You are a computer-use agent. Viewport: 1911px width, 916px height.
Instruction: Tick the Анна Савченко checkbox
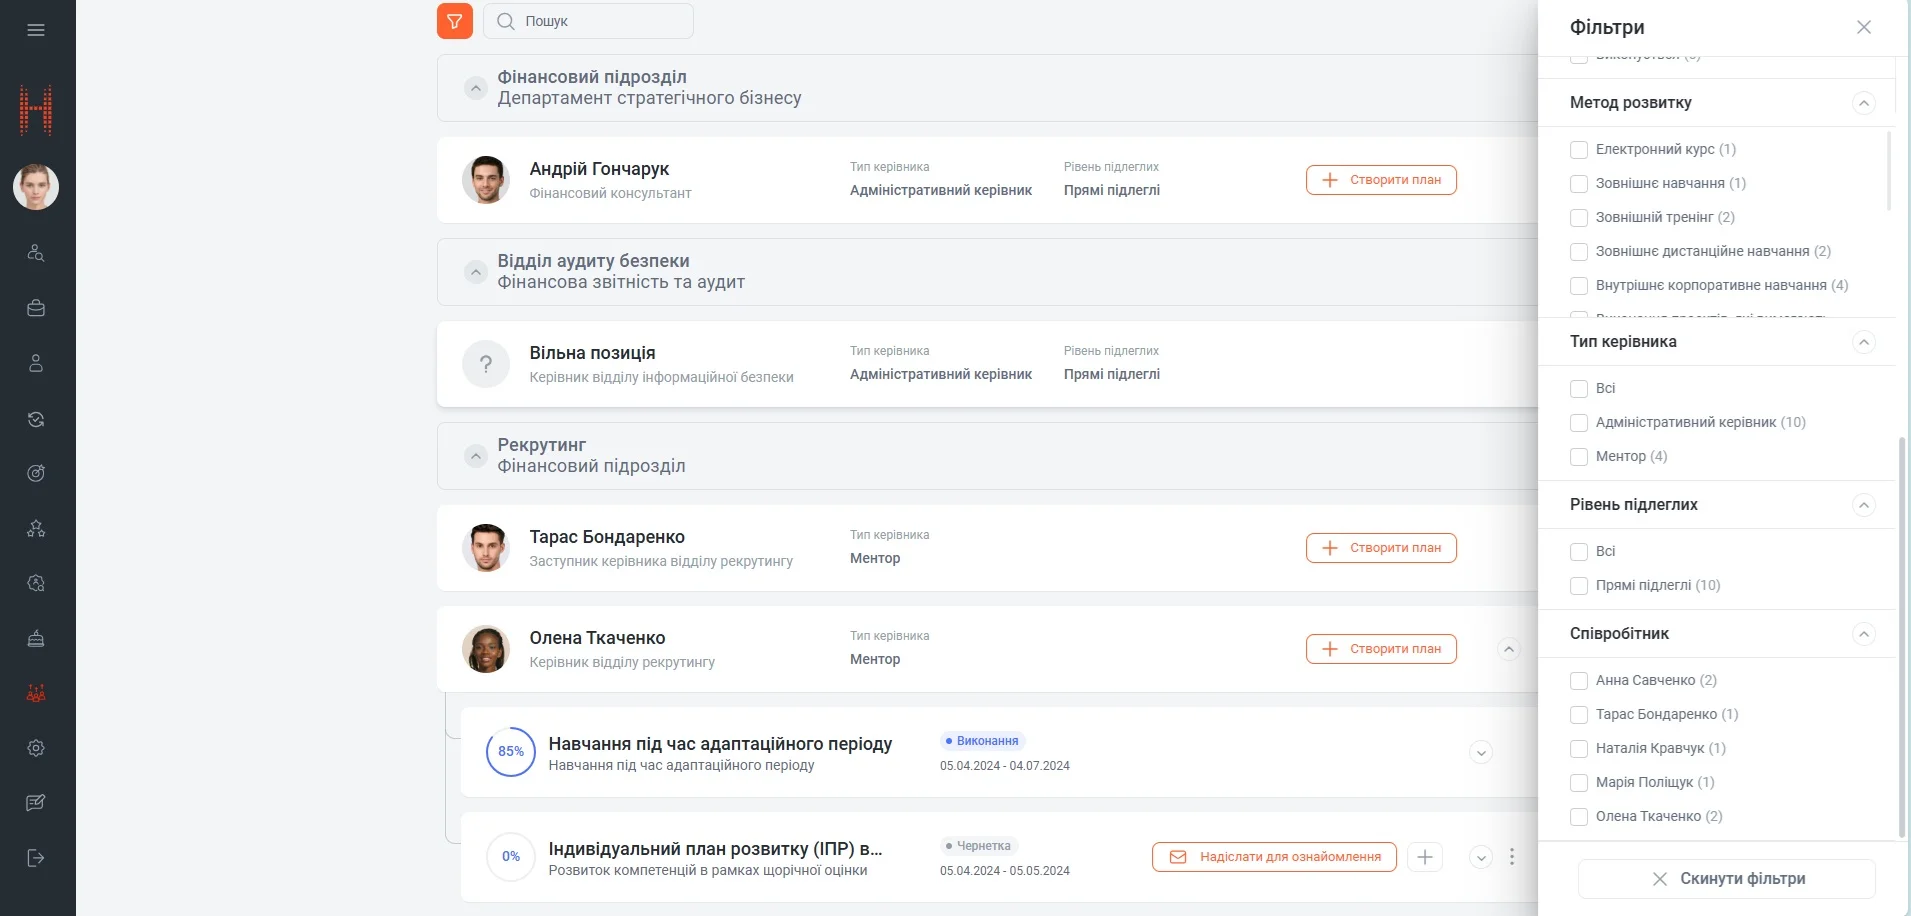pyautogui.click(x=1579, y=681)
